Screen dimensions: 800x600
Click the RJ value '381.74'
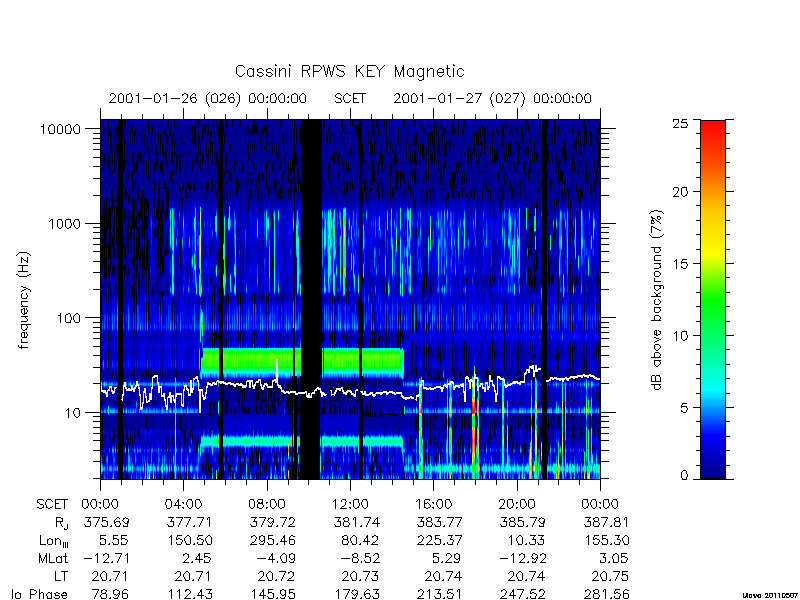point(357,522)
